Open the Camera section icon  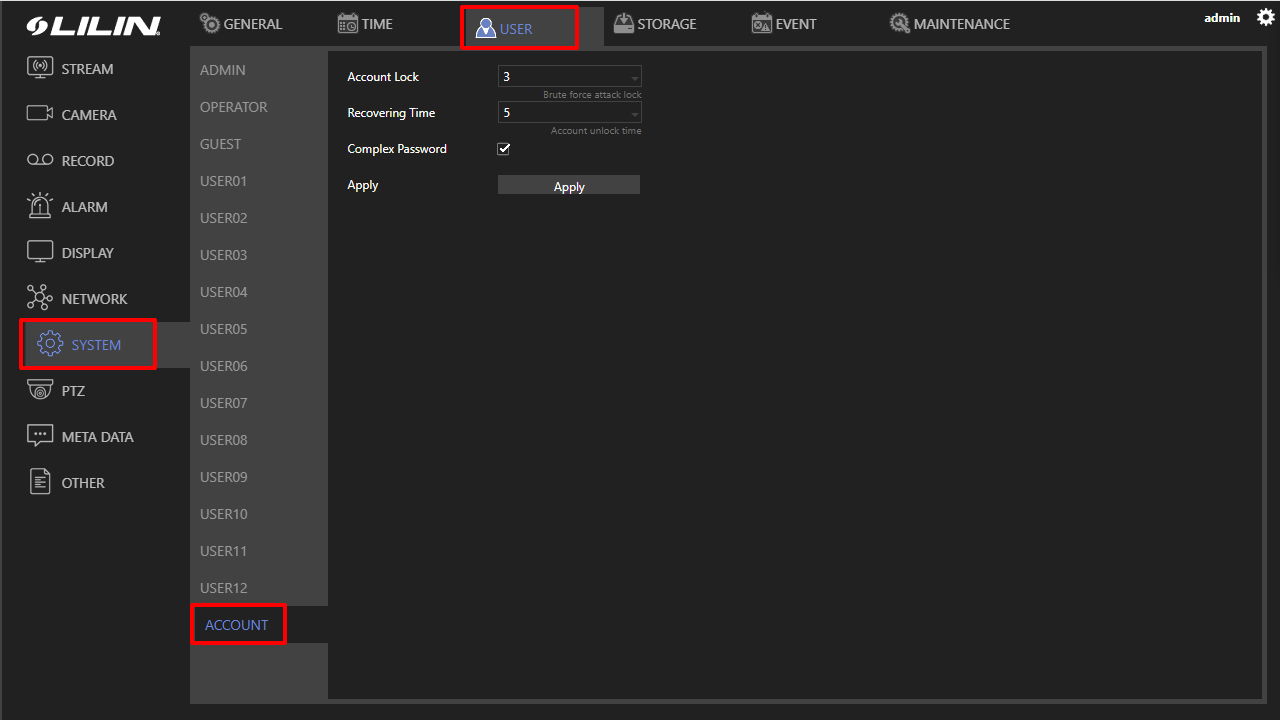40,114
